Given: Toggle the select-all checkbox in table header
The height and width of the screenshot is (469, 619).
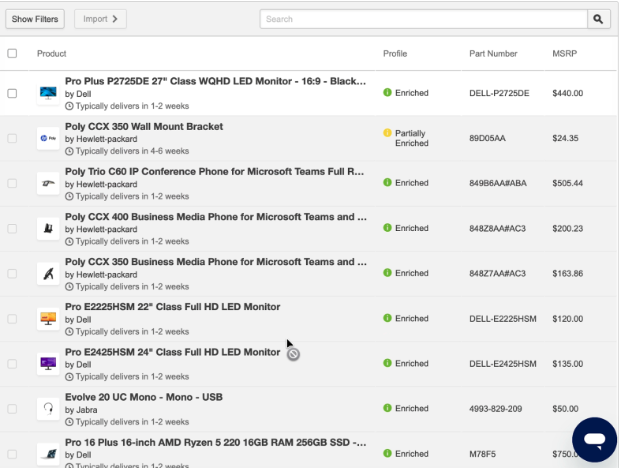Looking at the screenshot, I should [12, 53].
